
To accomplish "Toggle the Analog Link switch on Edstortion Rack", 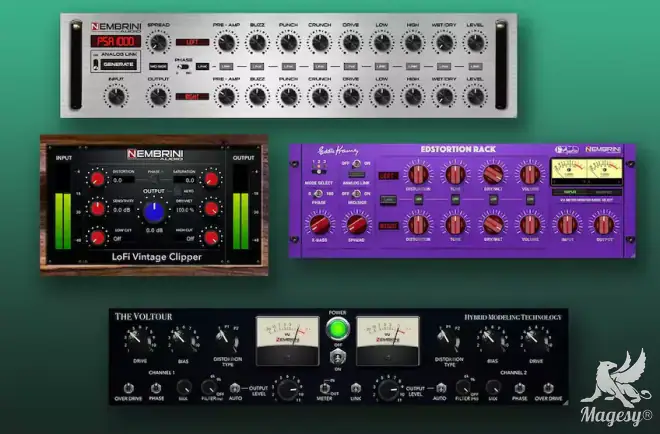I will (x=357, y=164).
